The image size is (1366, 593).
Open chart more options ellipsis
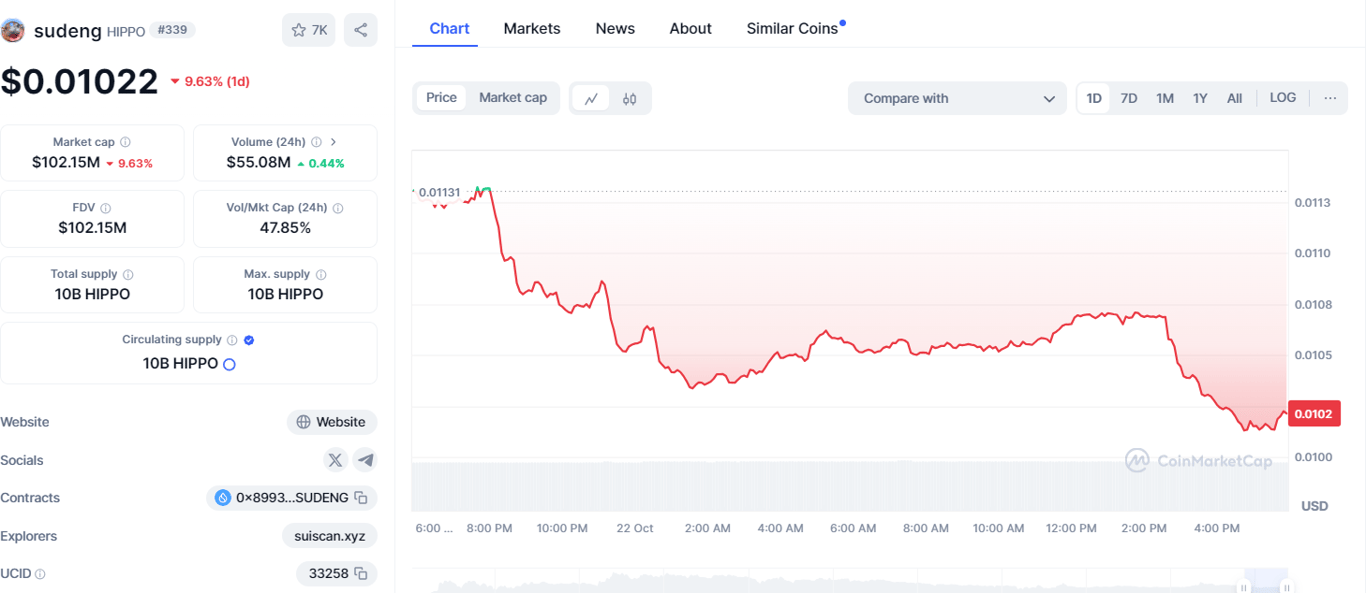pyautogui.click(x=1330, y=98)
